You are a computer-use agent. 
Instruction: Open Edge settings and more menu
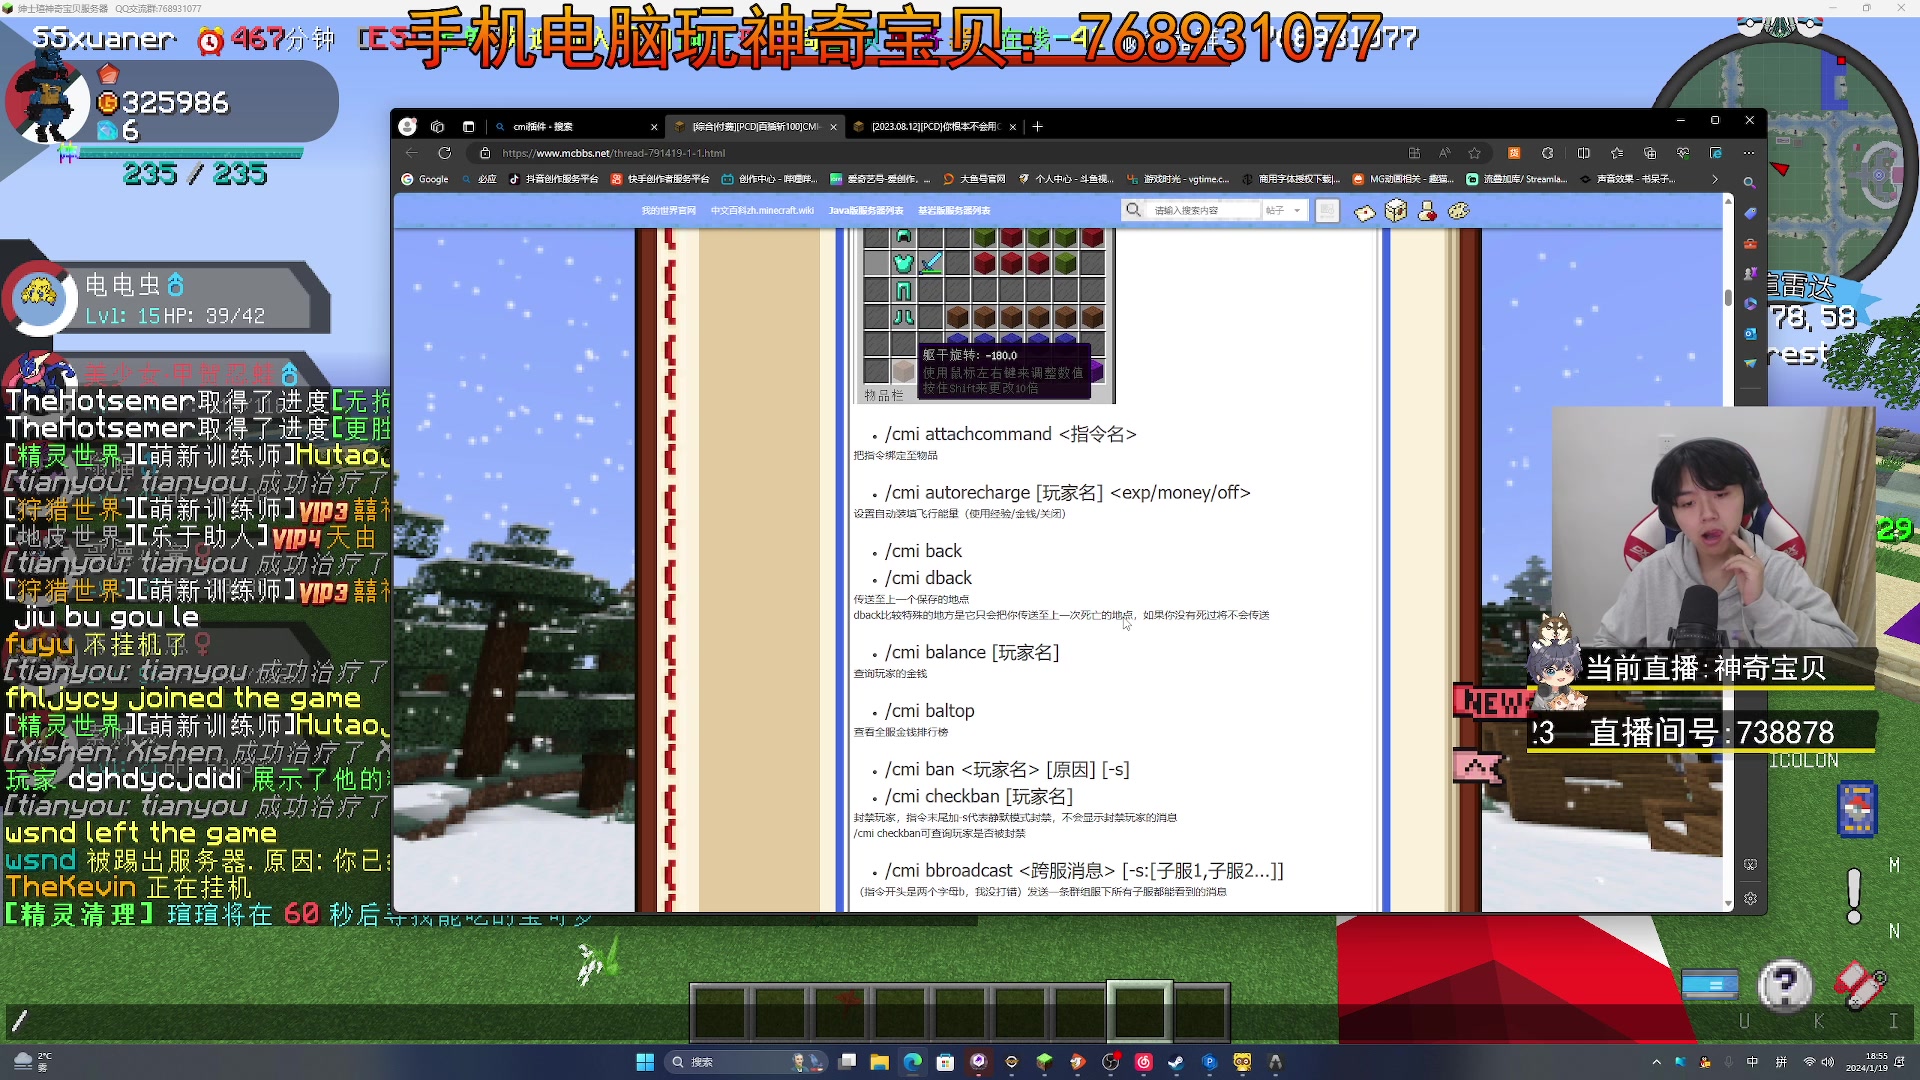click(x=1748, y=153)
